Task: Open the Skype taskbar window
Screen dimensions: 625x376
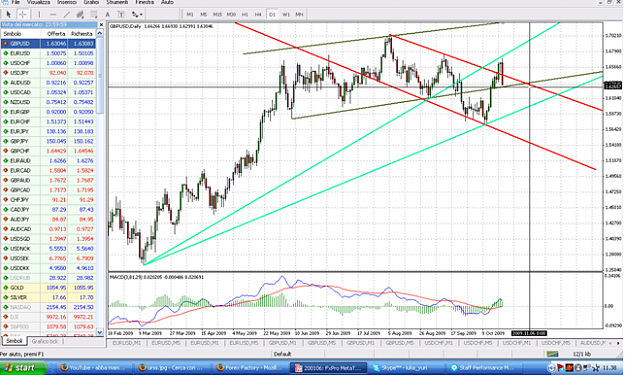Action: 405,368
